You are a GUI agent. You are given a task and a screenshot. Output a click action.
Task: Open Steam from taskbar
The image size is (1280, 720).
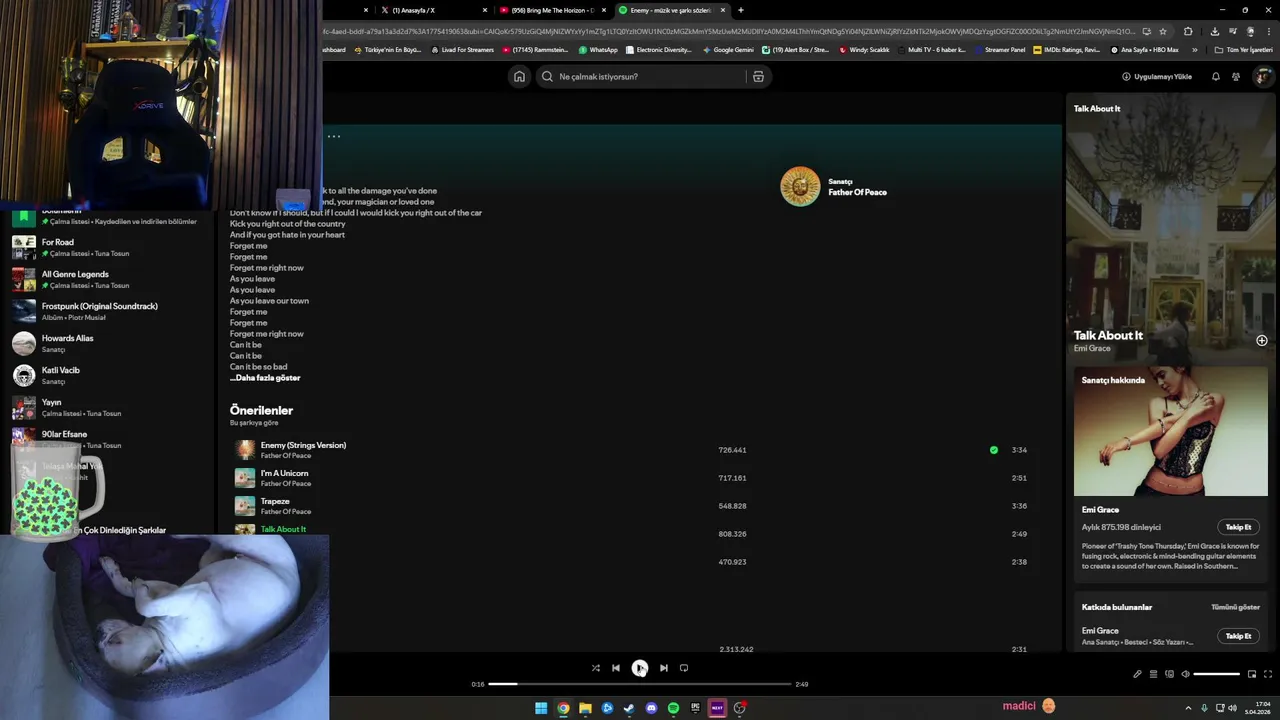[x=629, y=708]
